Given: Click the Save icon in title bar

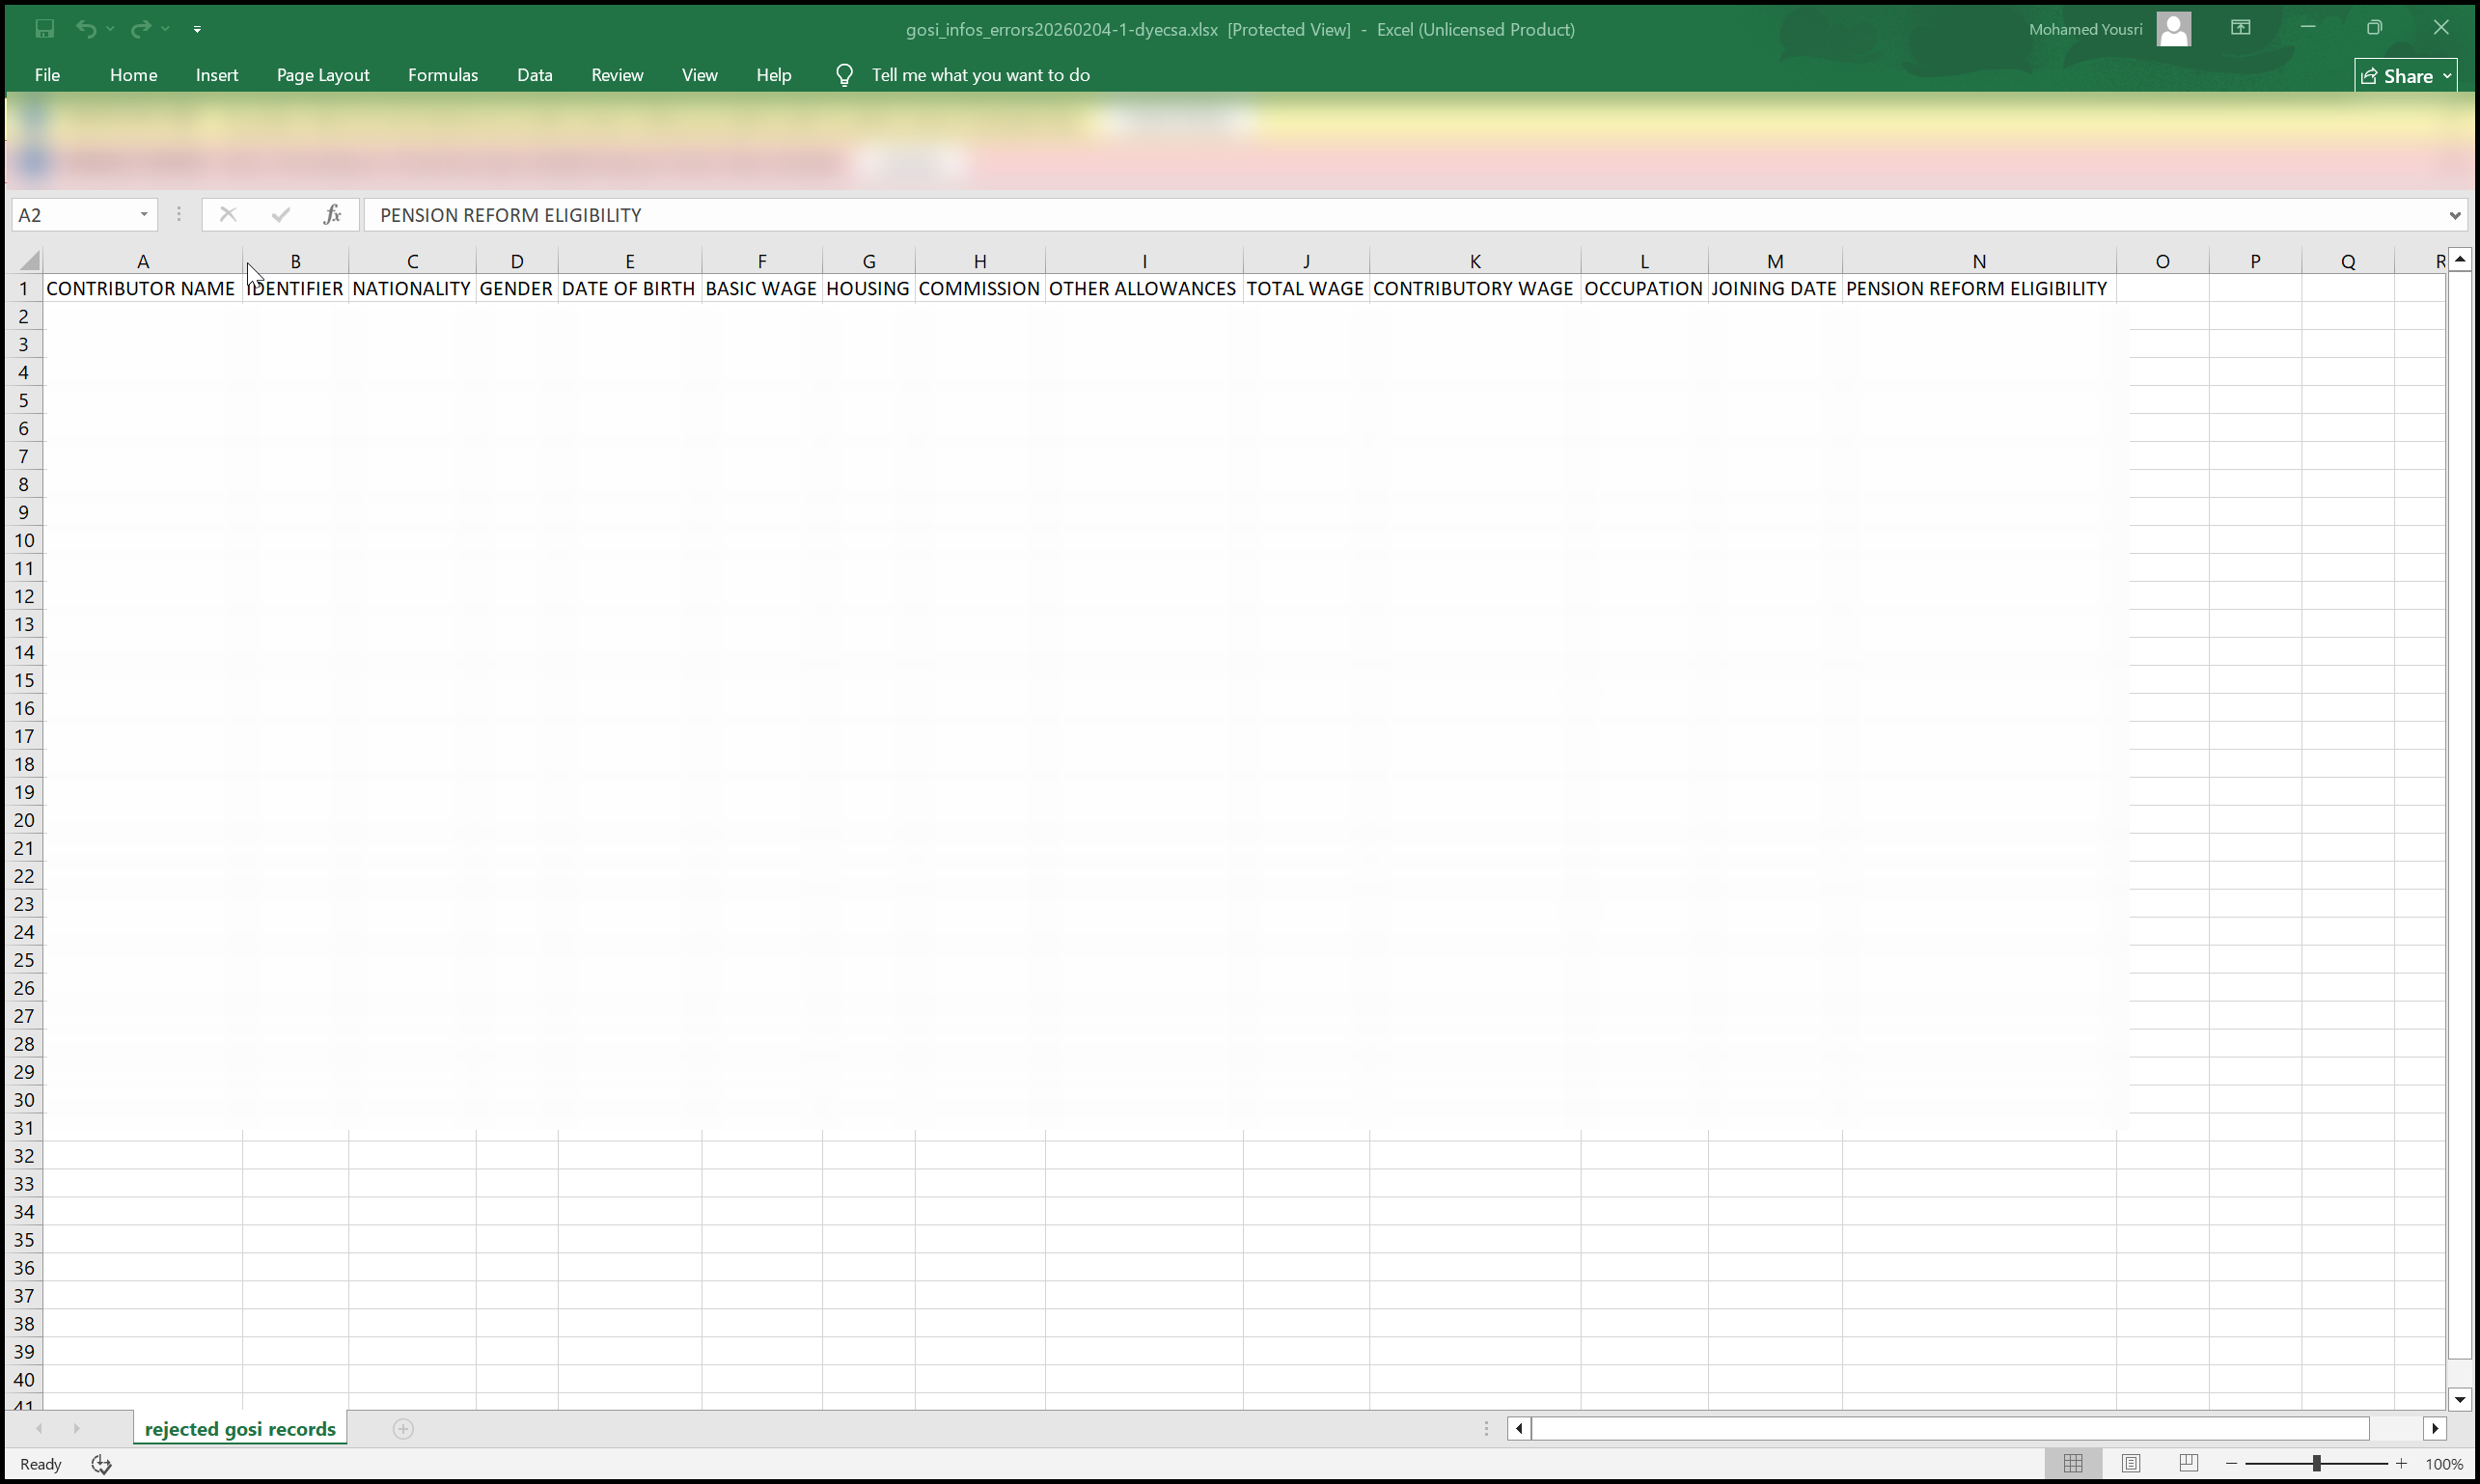Looking at the screenshot, I should point(44,29).
